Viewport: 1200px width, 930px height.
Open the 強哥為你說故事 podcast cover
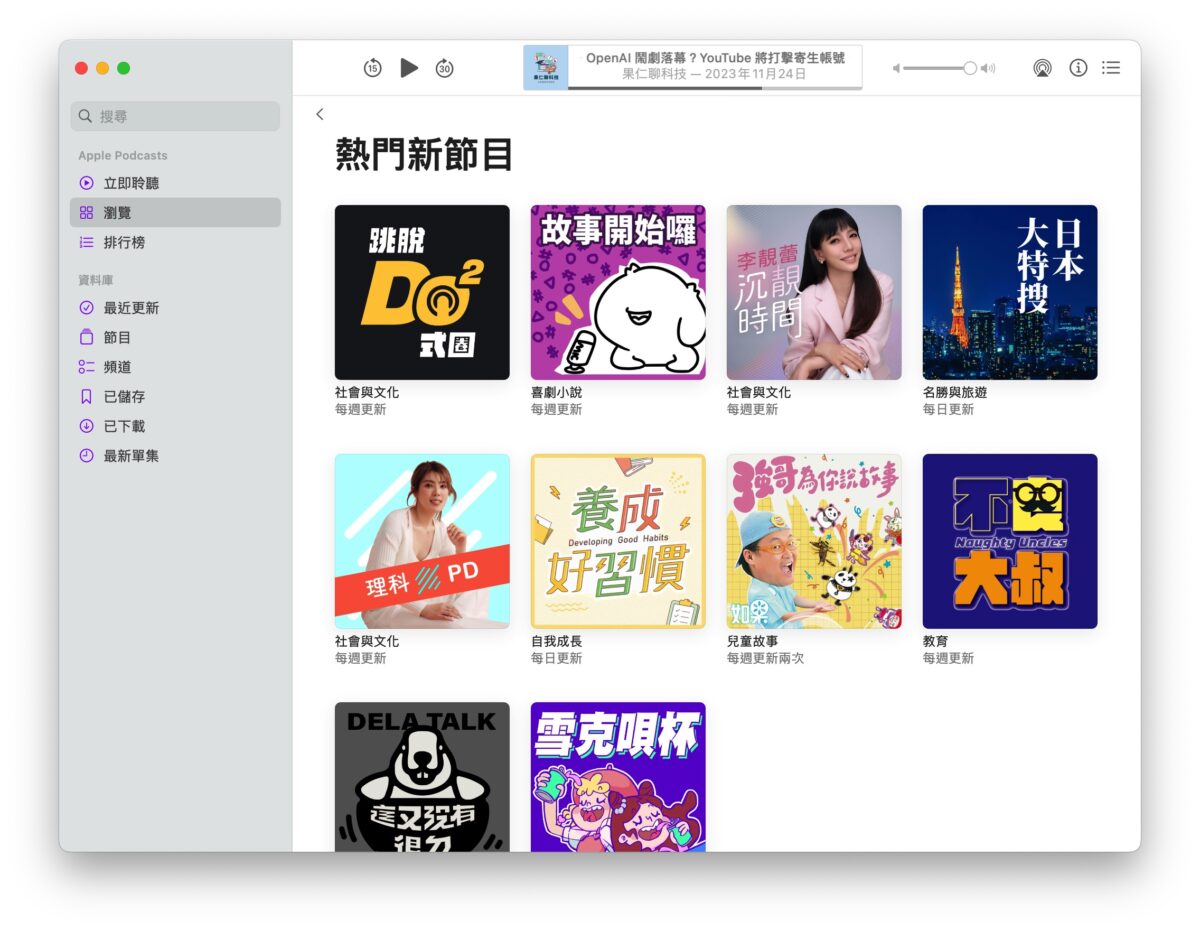coord(814,541)
